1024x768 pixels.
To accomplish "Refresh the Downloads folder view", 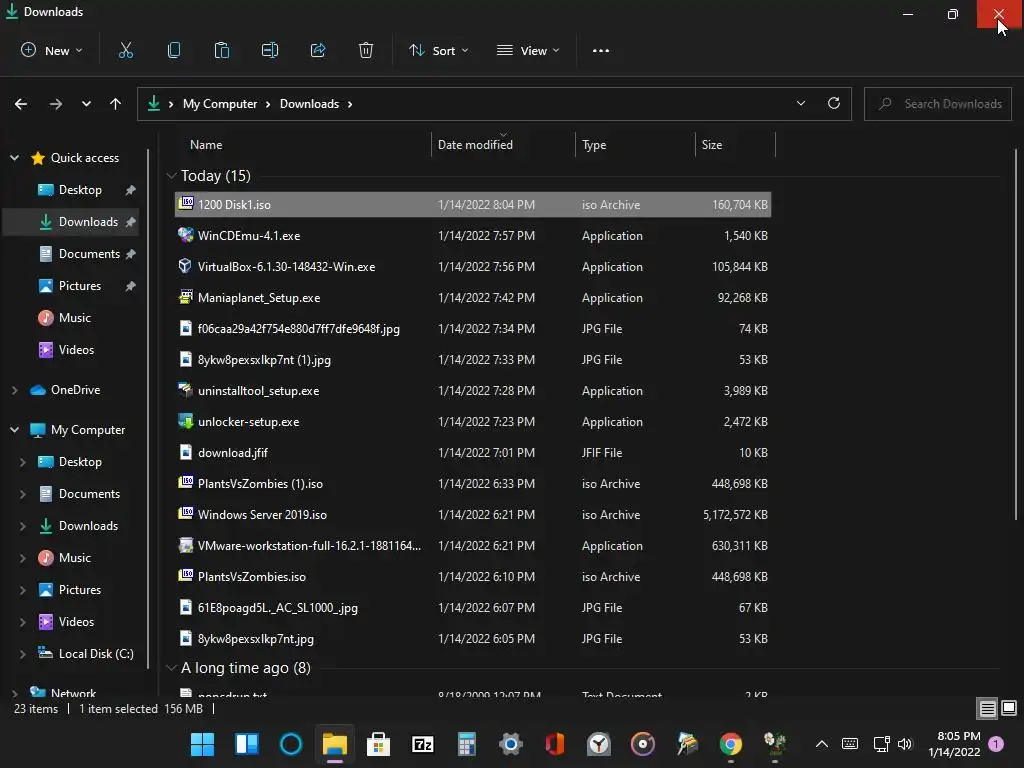I will [833, 103].
